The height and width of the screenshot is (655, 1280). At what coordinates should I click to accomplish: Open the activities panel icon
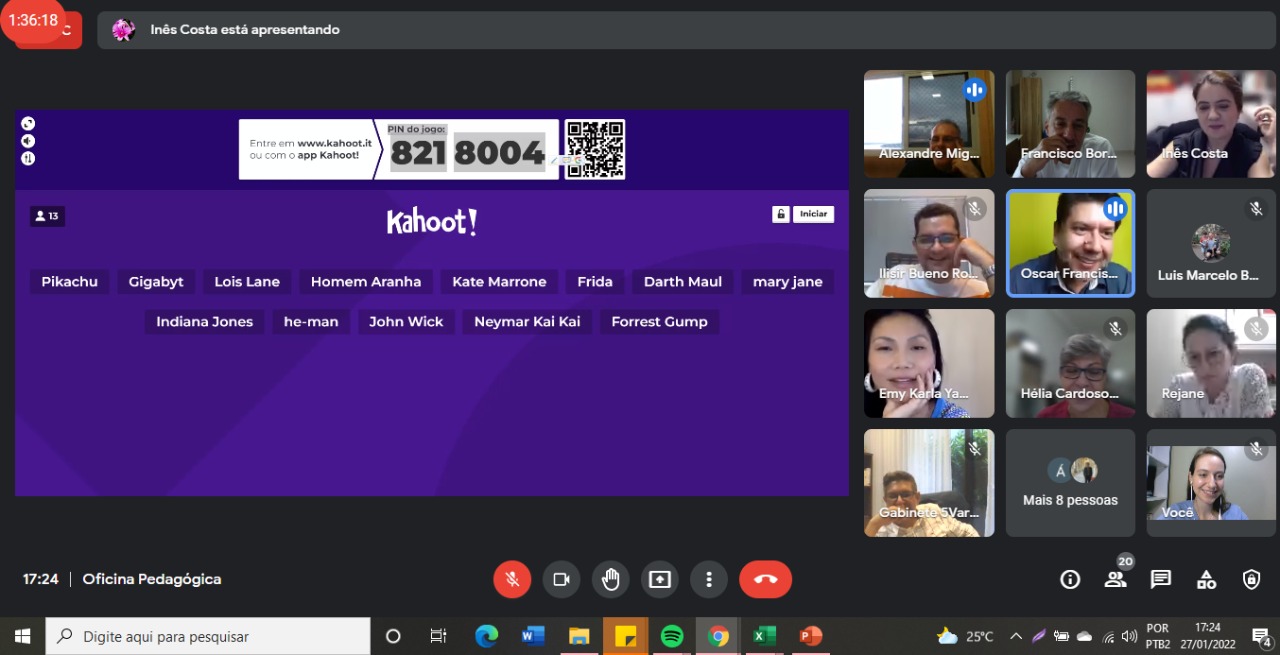click(x=1206, y=579)
